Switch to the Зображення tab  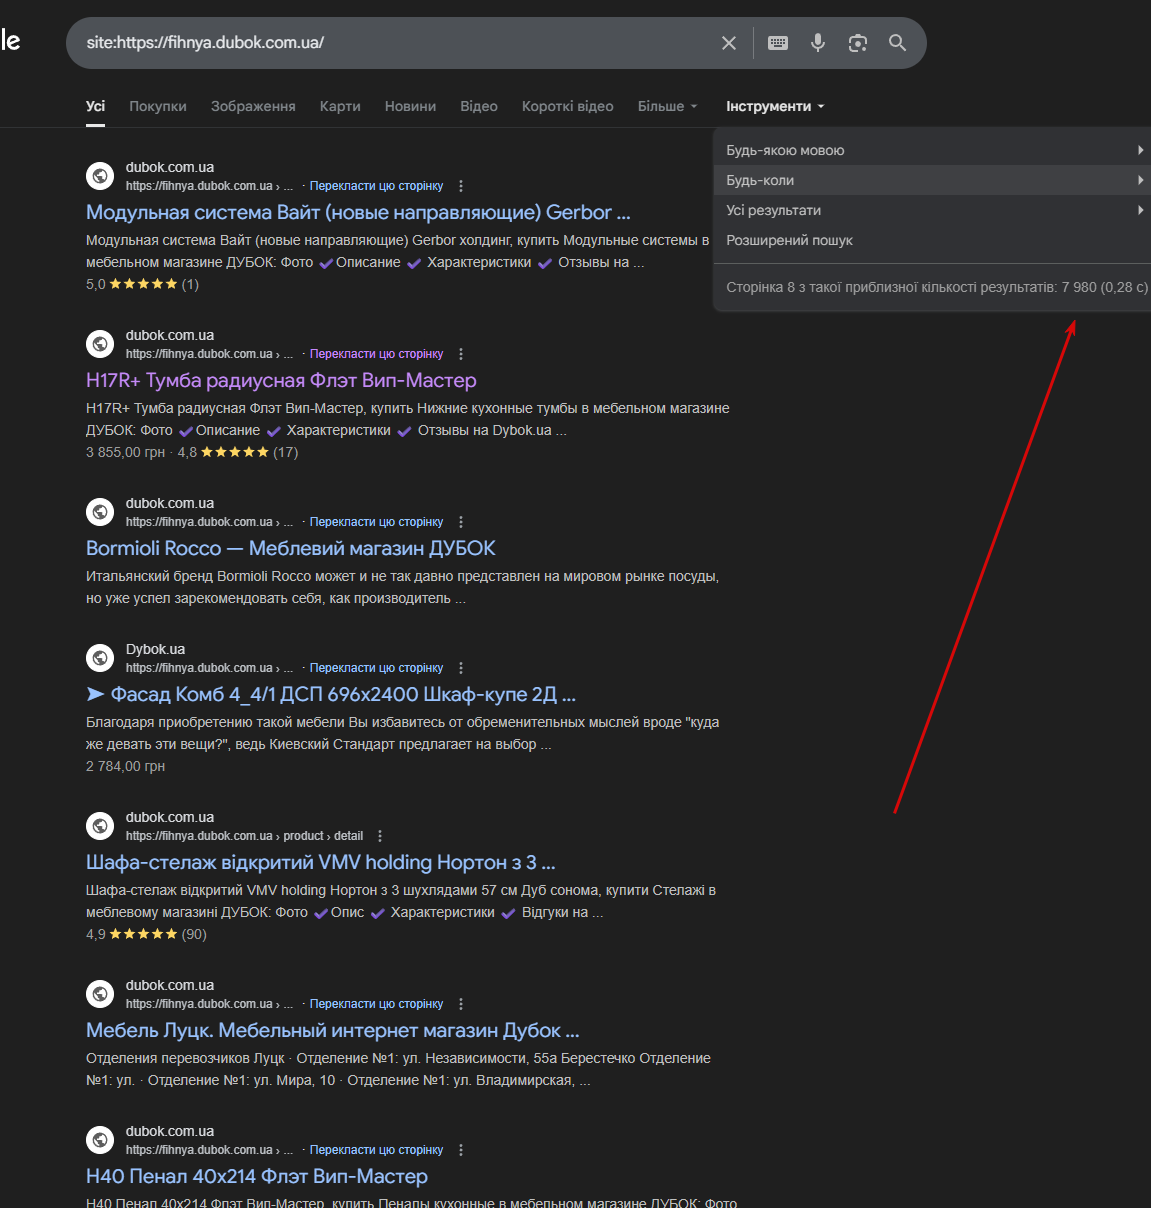(253, 106)
